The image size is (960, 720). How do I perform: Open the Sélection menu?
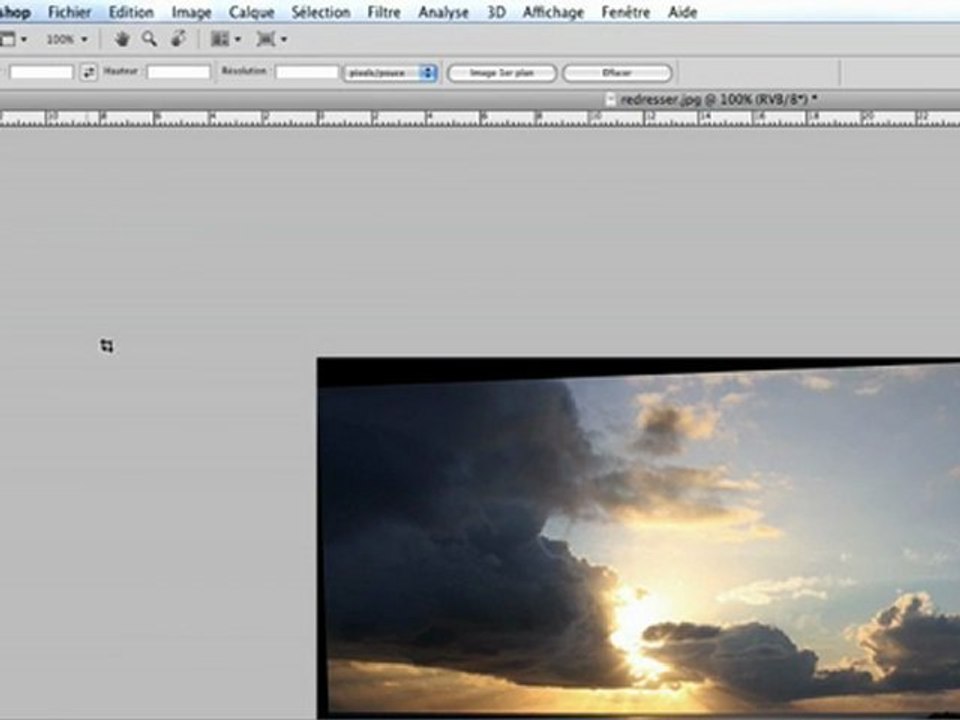click(321, 12)
